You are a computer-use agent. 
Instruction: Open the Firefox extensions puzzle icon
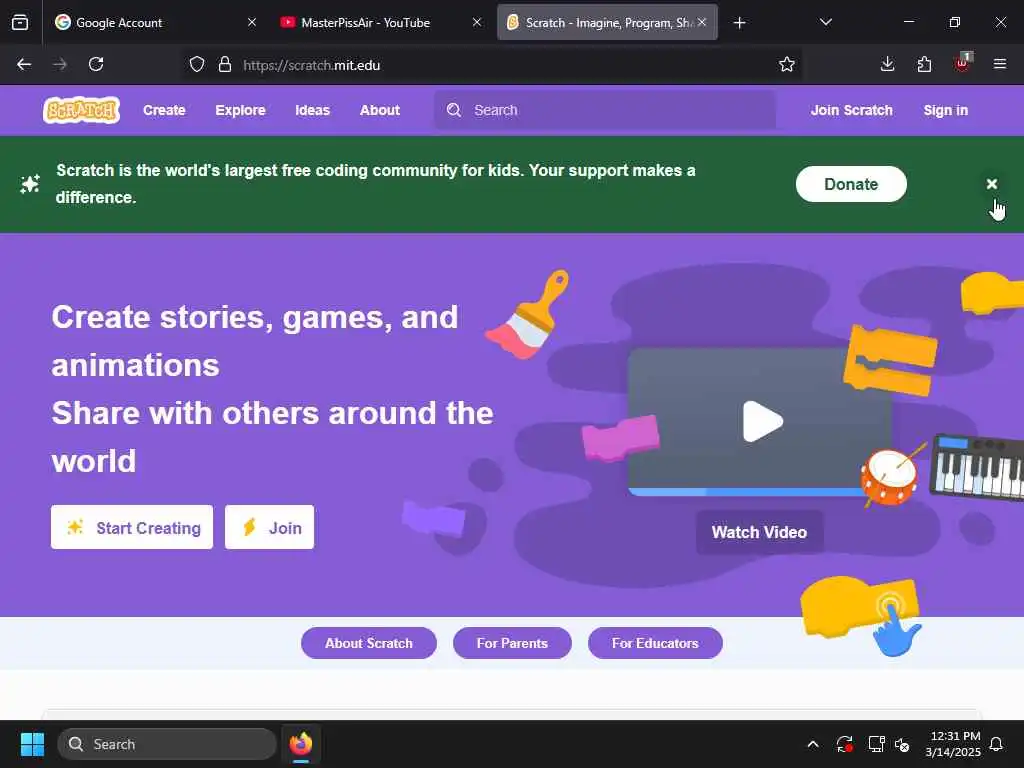(924, 64)
